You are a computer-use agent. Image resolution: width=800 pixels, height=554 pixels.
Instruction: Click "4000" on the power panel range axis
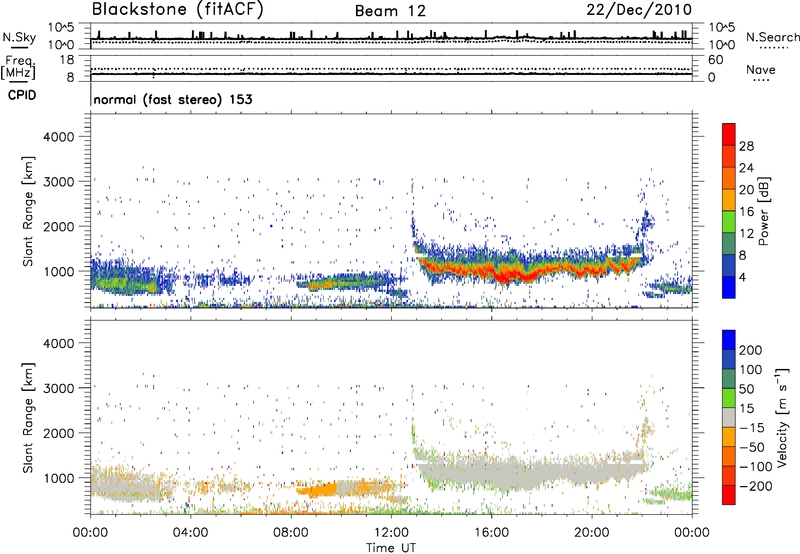pos(58,137)
